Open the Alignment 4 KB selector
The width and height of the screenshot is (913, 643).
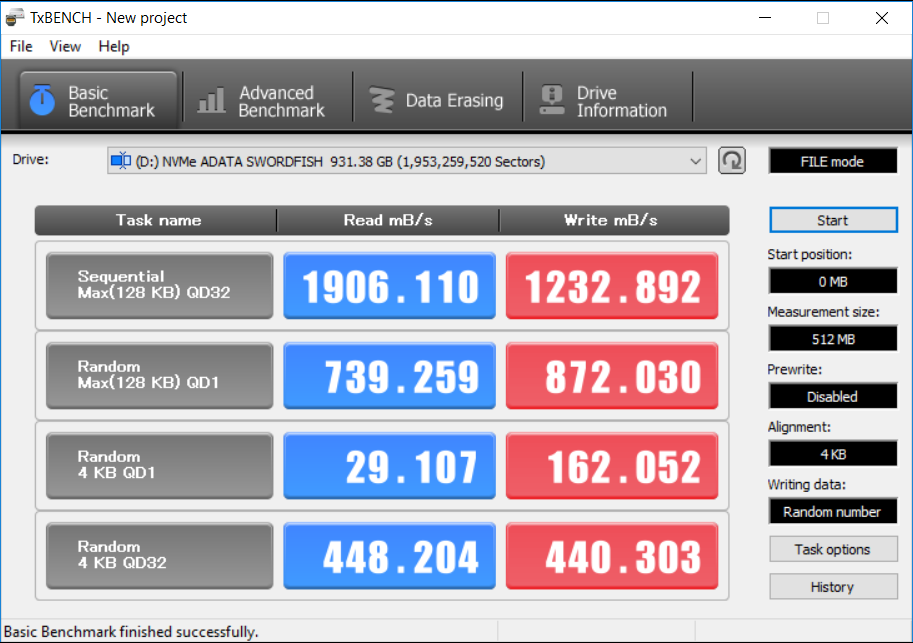pos(832,454)
